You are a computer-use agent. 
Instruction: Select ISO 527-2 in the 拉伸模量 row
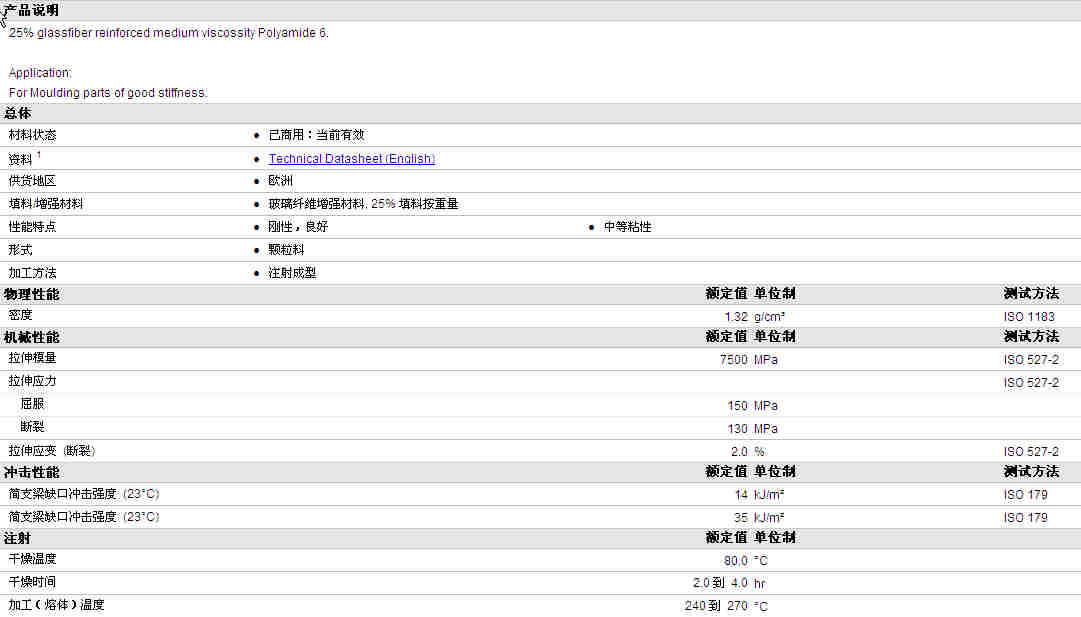tap(1031, 360)
